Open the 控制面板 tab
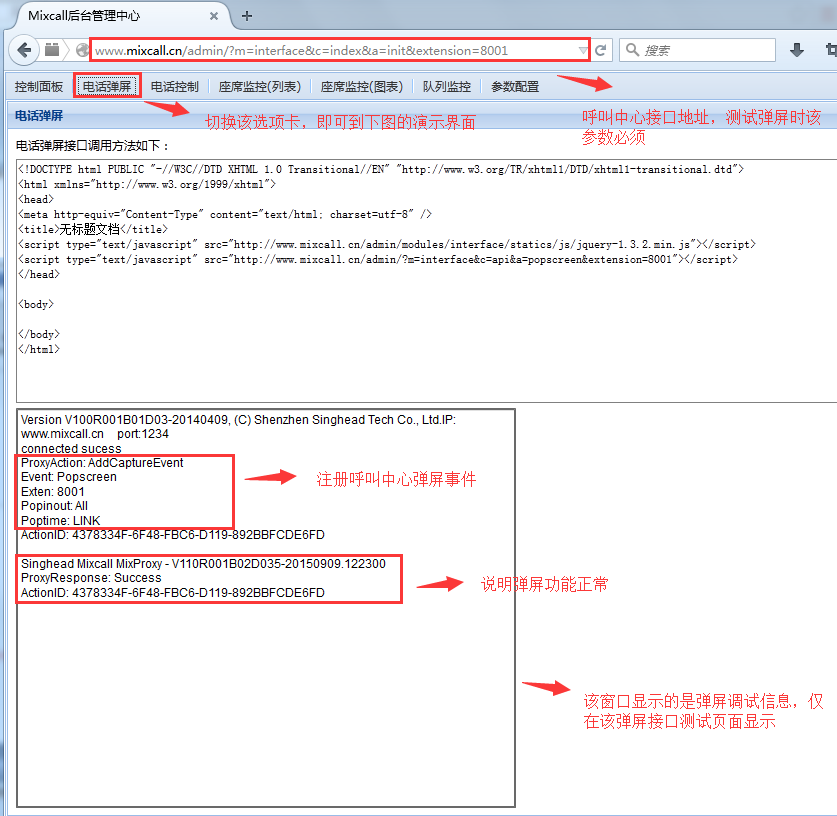This screenshot has width=837, height=816. pos(39,87)
